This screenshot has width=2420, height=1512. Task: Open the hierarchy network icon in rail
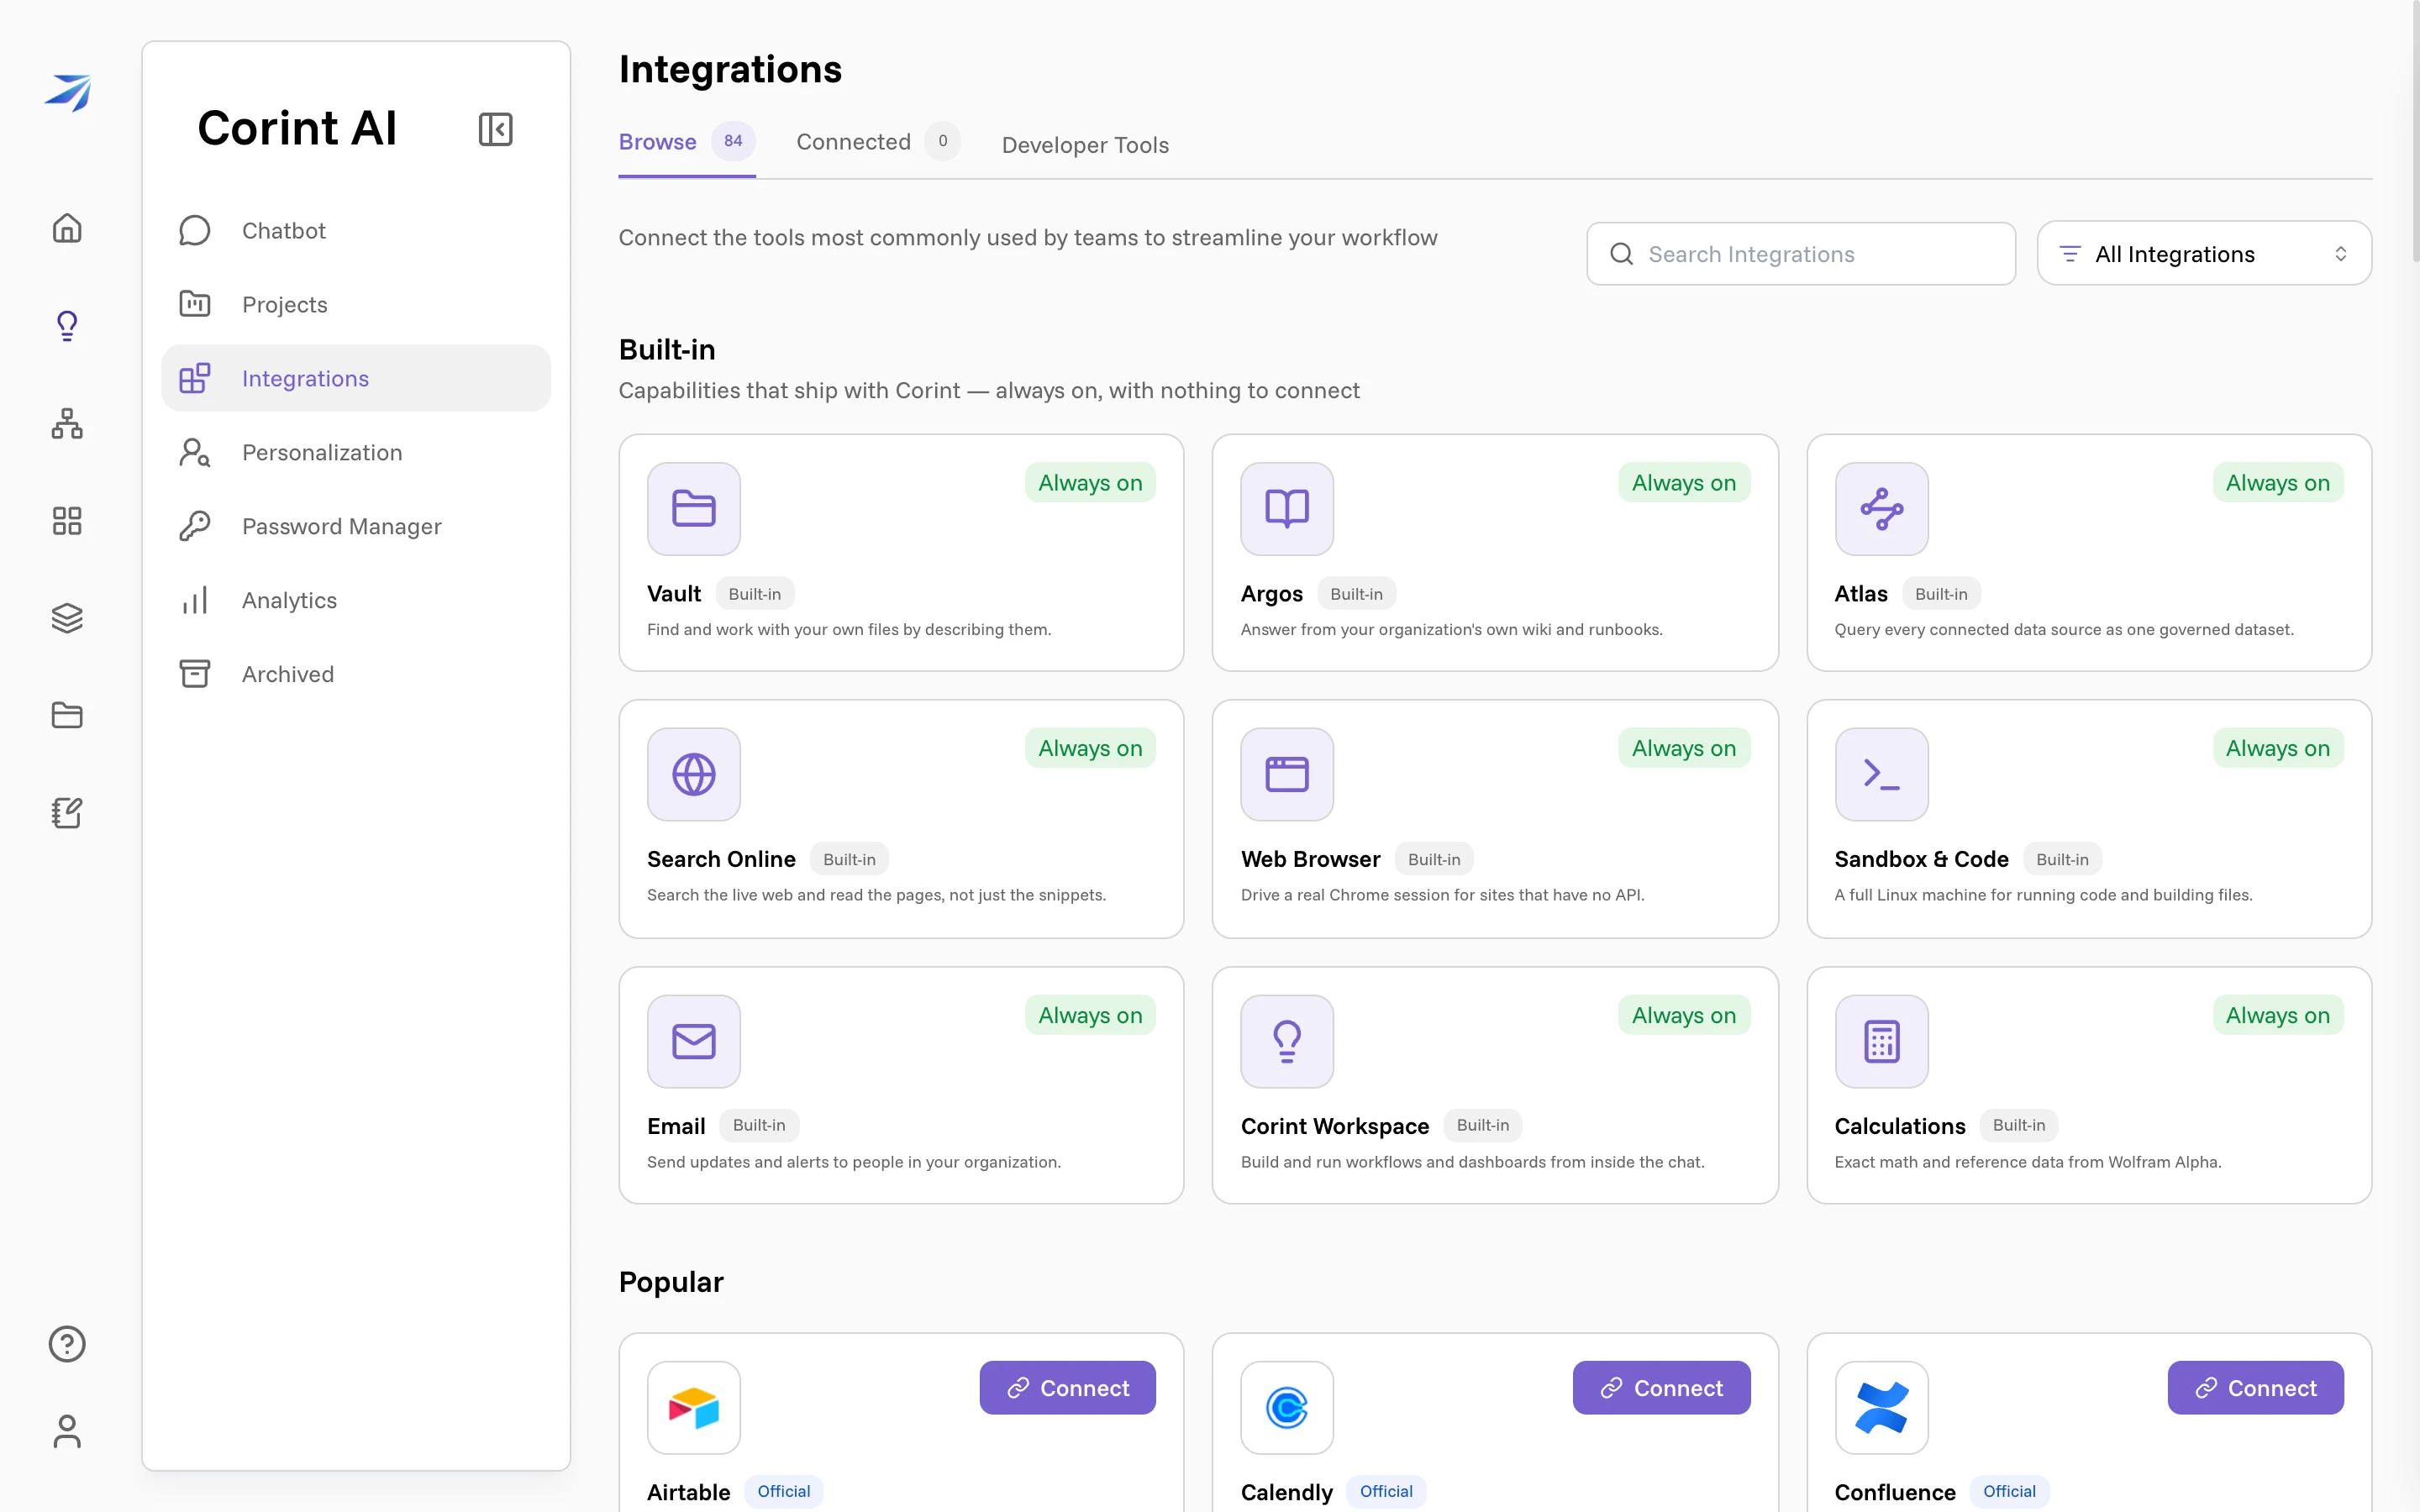[x=67, y=423]
